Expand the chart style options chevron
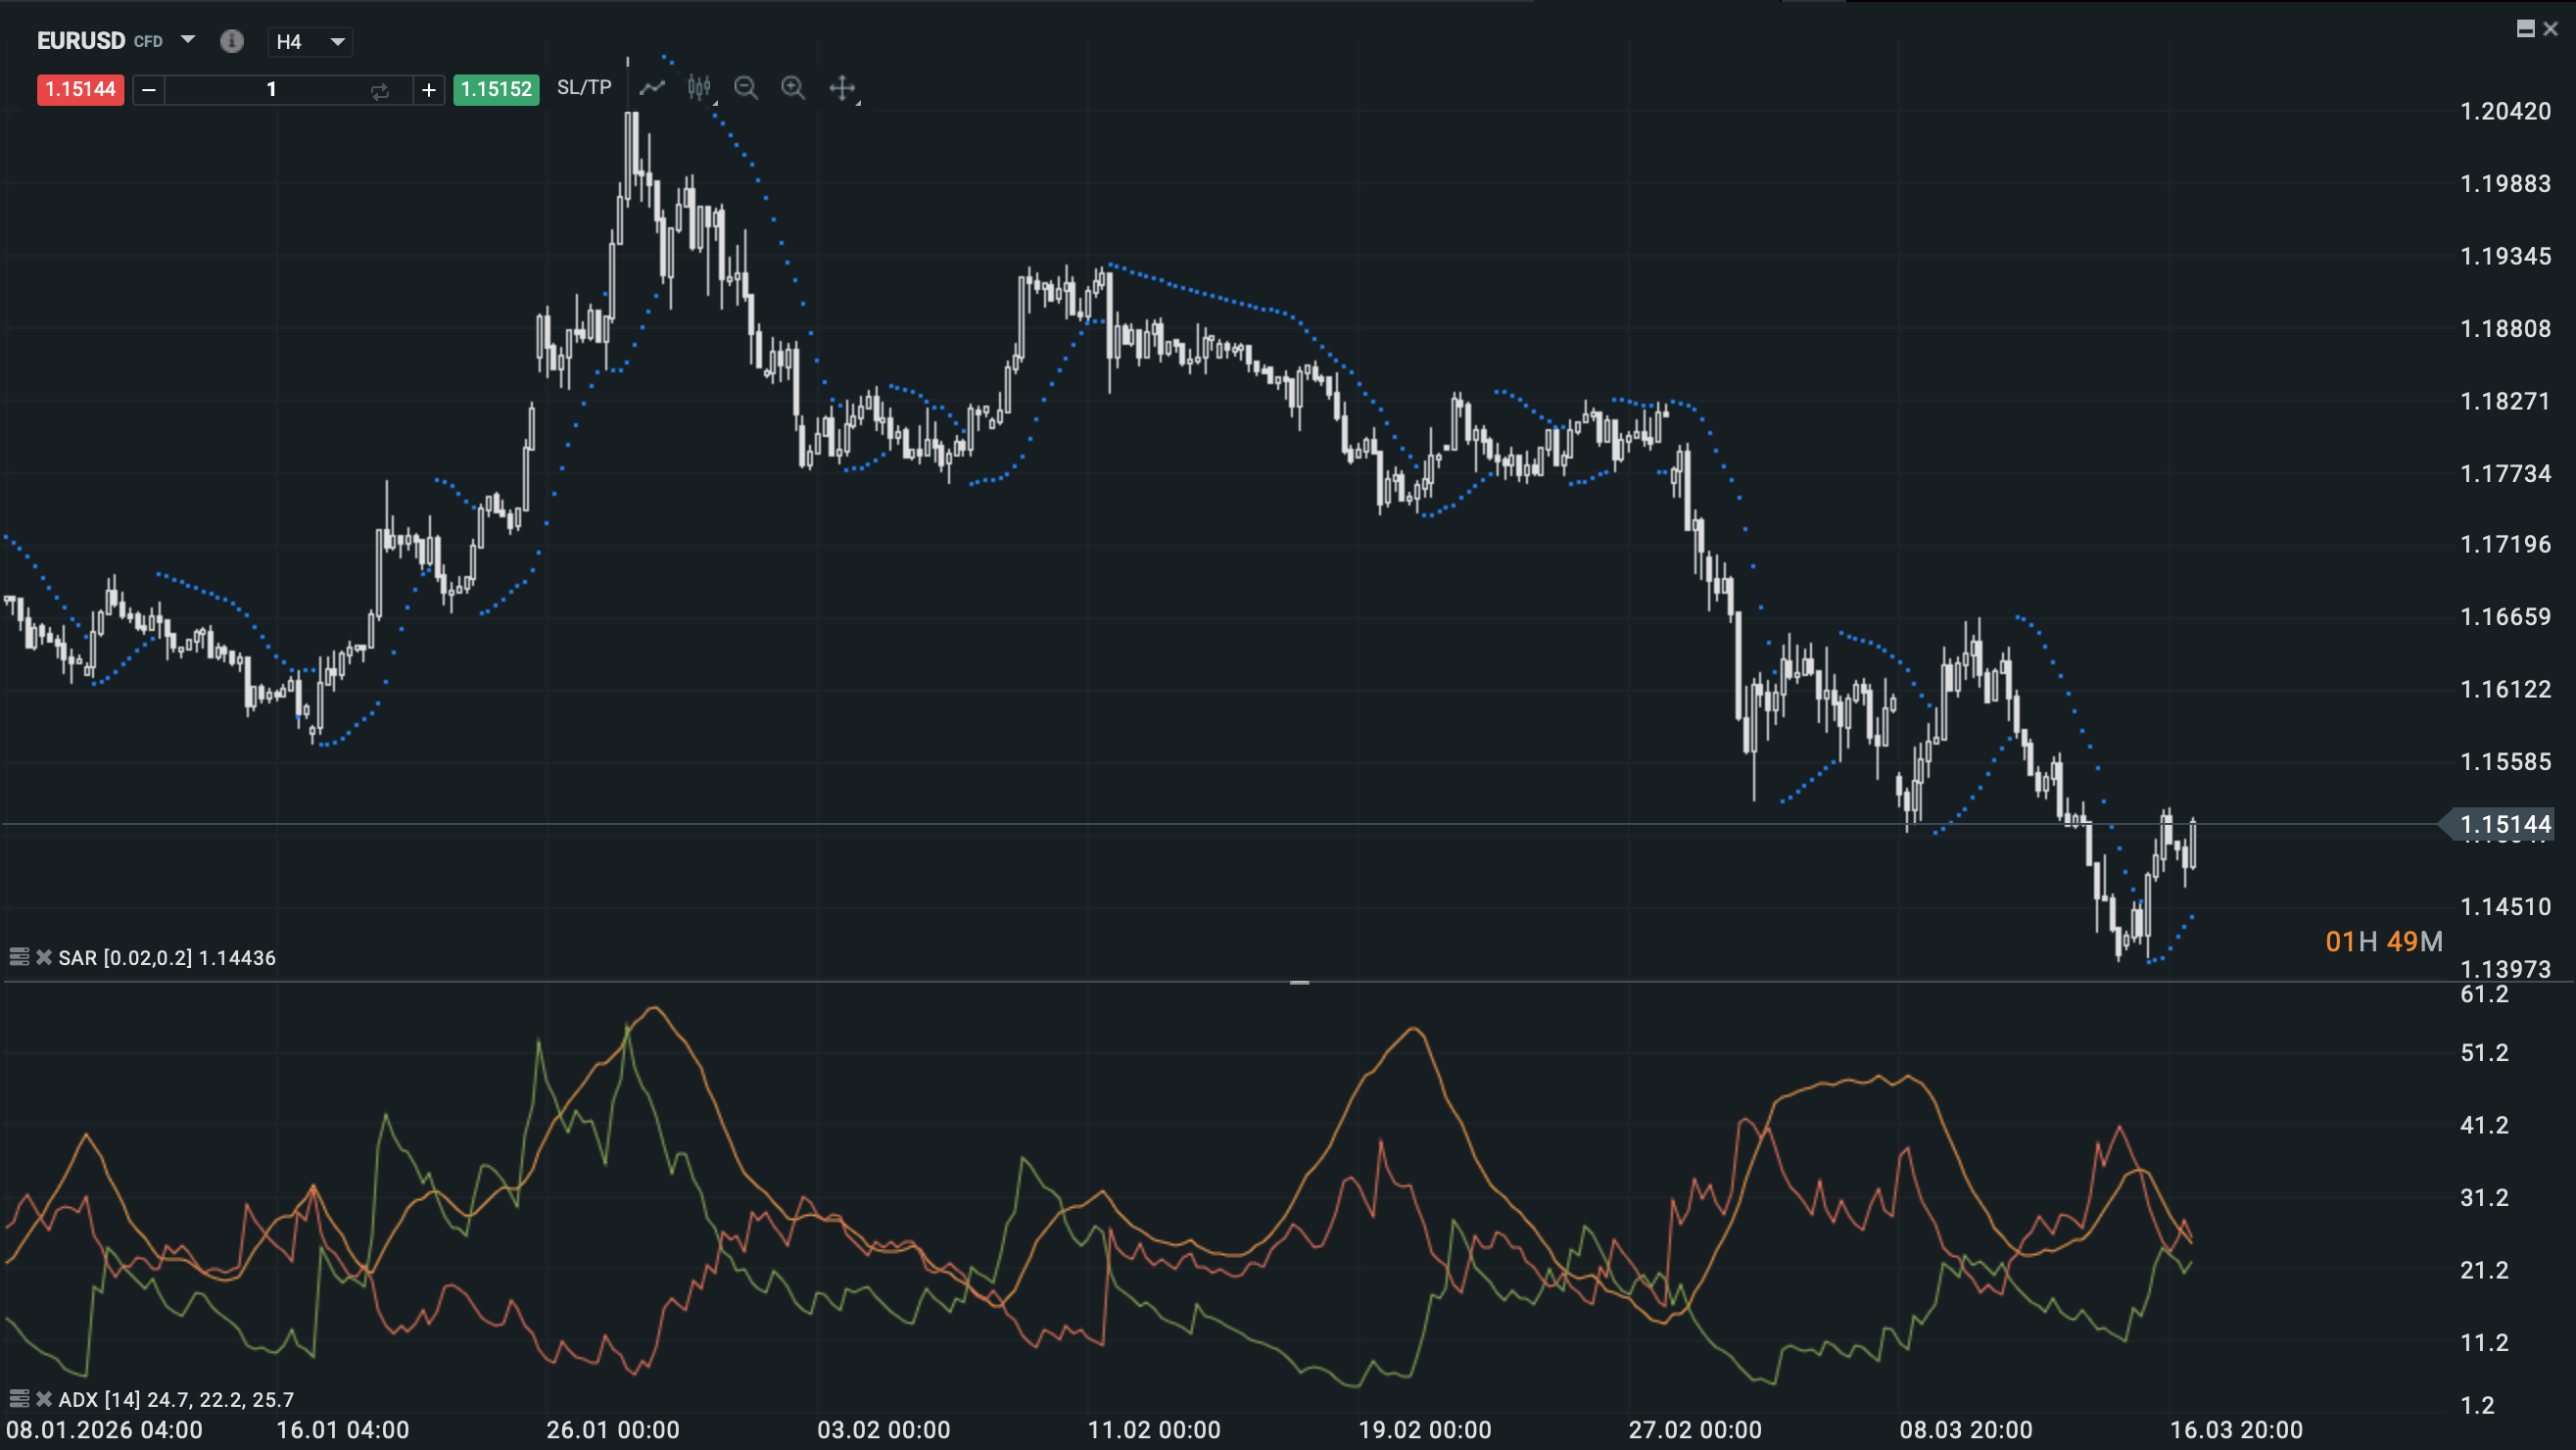 (x=715, y=105)
